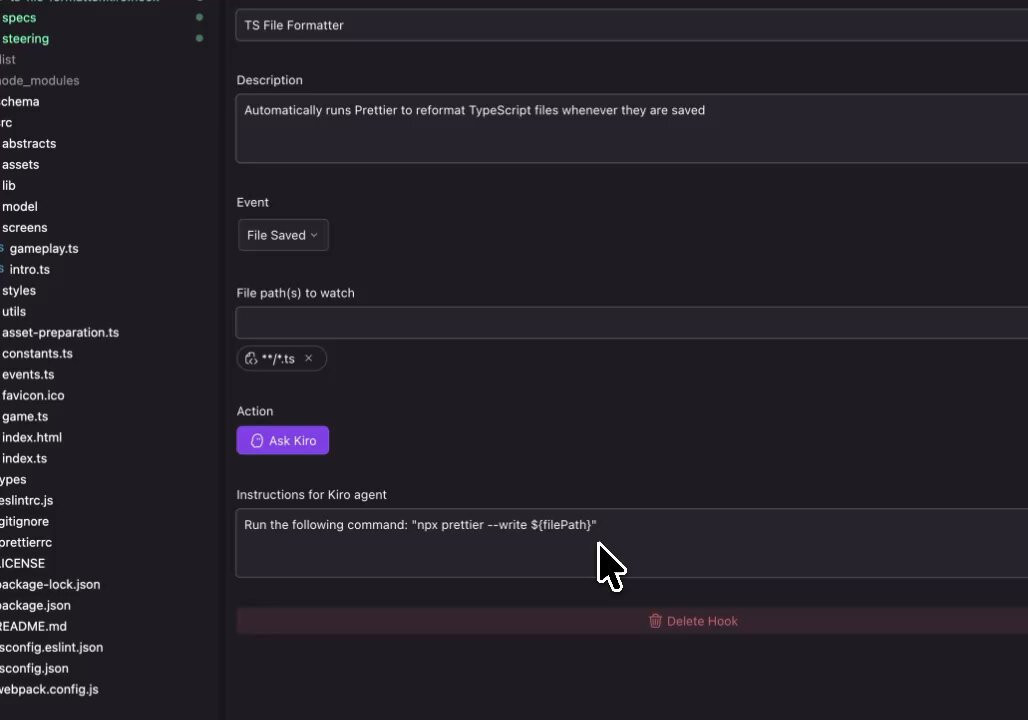The height and width of the screenshot is (720, 1028).
Task: Open the specs folder in the explorer
Action: tap(19, 18)
